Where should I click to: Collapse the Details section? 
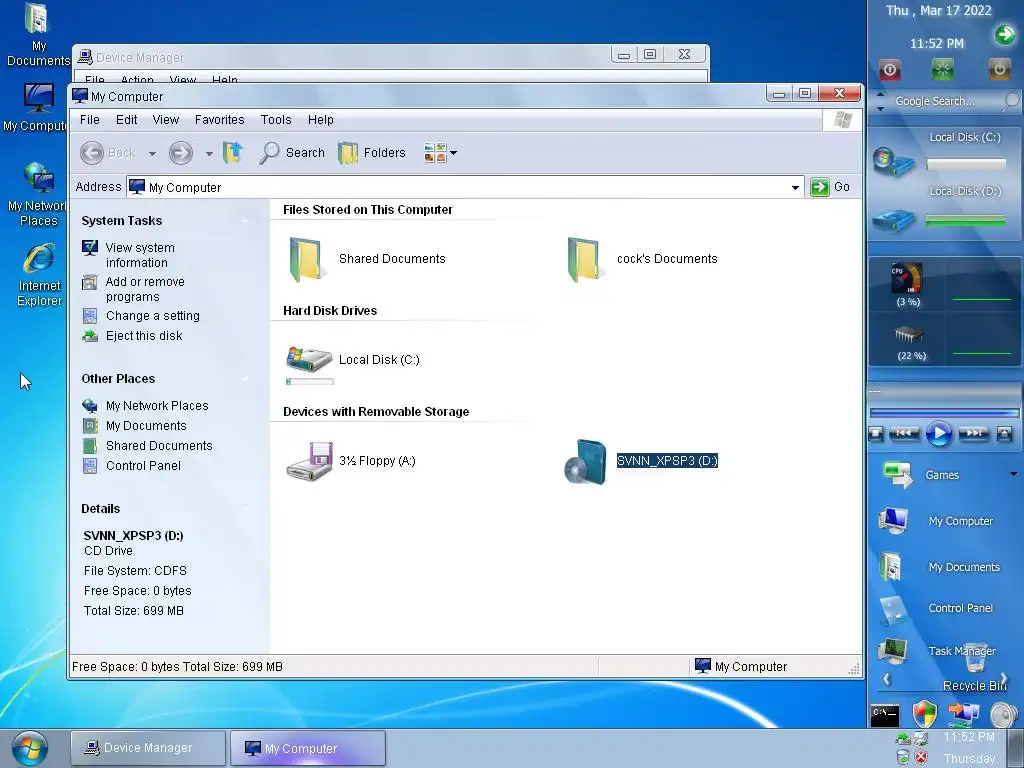pos(246,509)
